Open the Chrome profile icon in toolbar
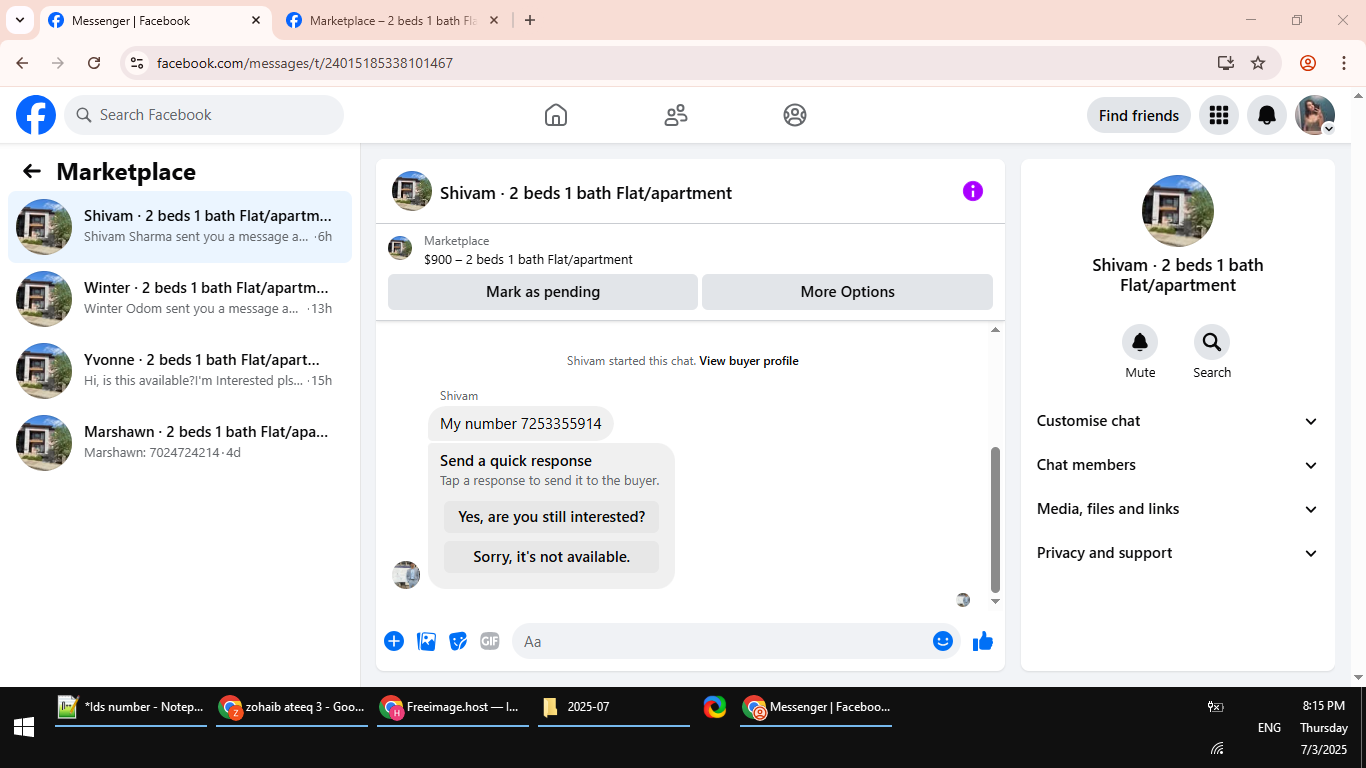 (x=1308, y=63)
